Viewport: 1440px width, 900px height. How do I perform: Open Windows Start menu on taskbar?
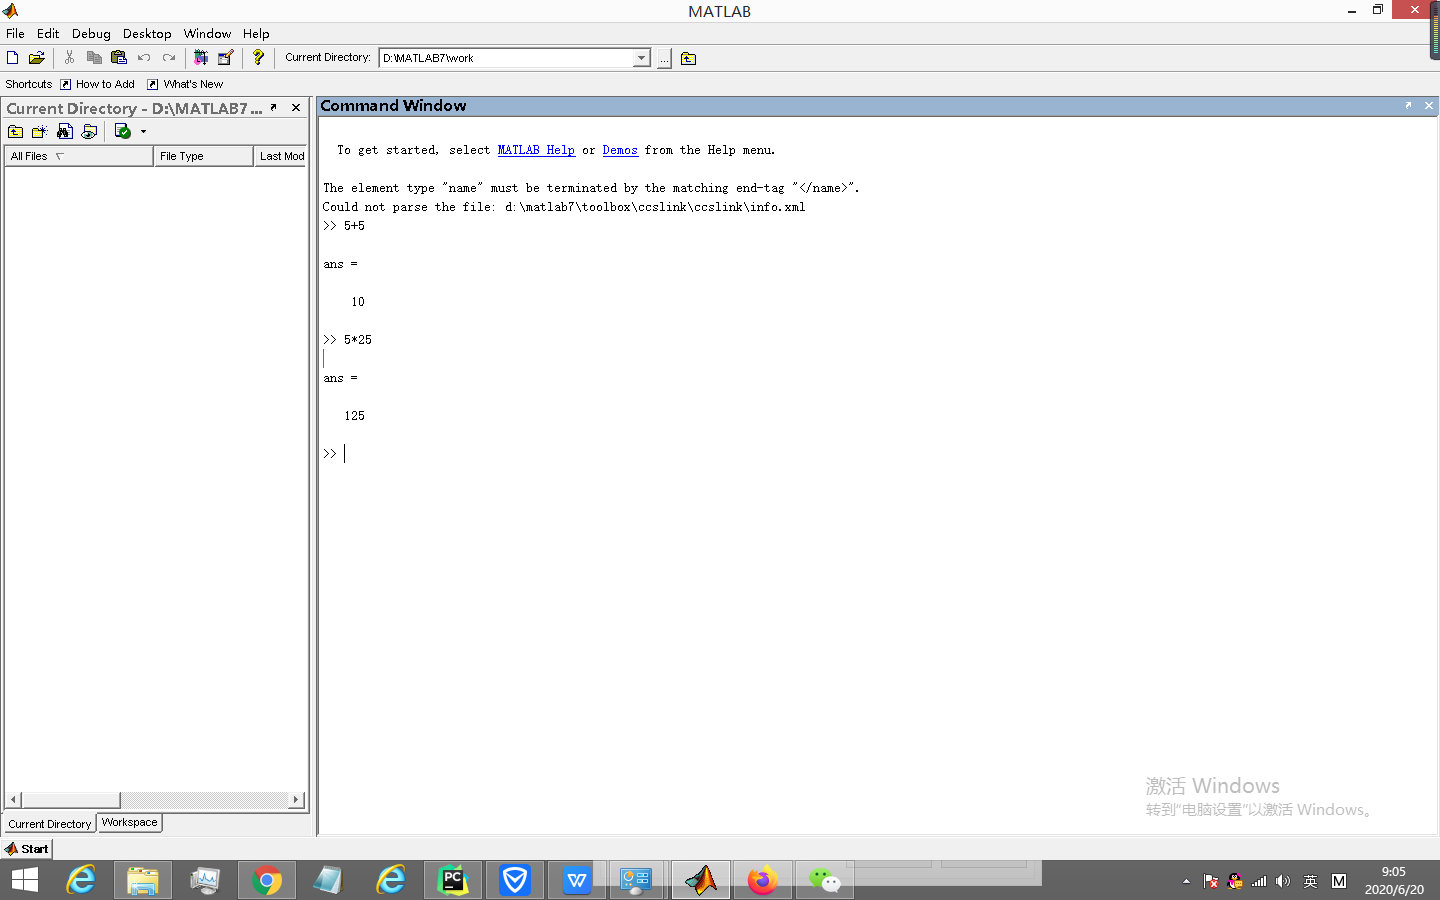[x=25, y=880]
